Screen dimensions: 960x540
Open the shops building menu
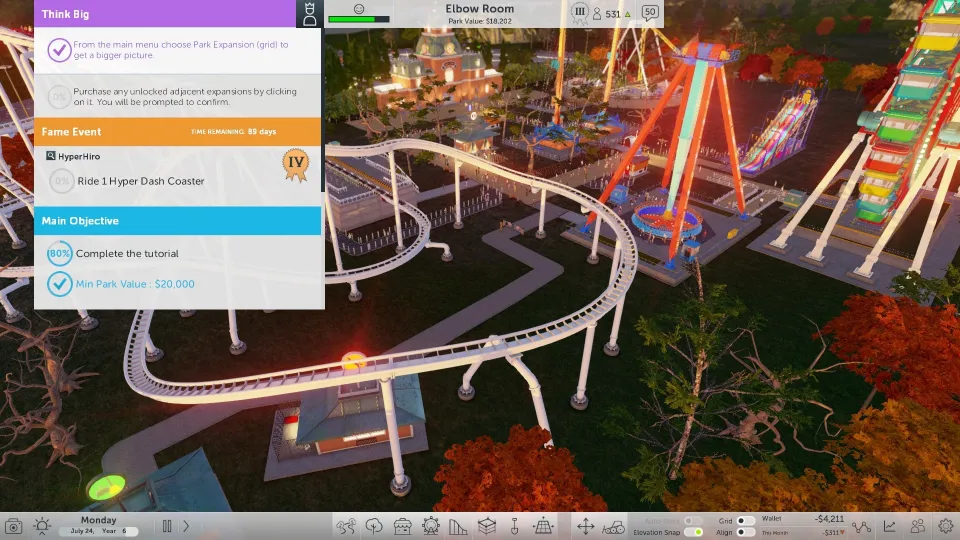[403, 526]
